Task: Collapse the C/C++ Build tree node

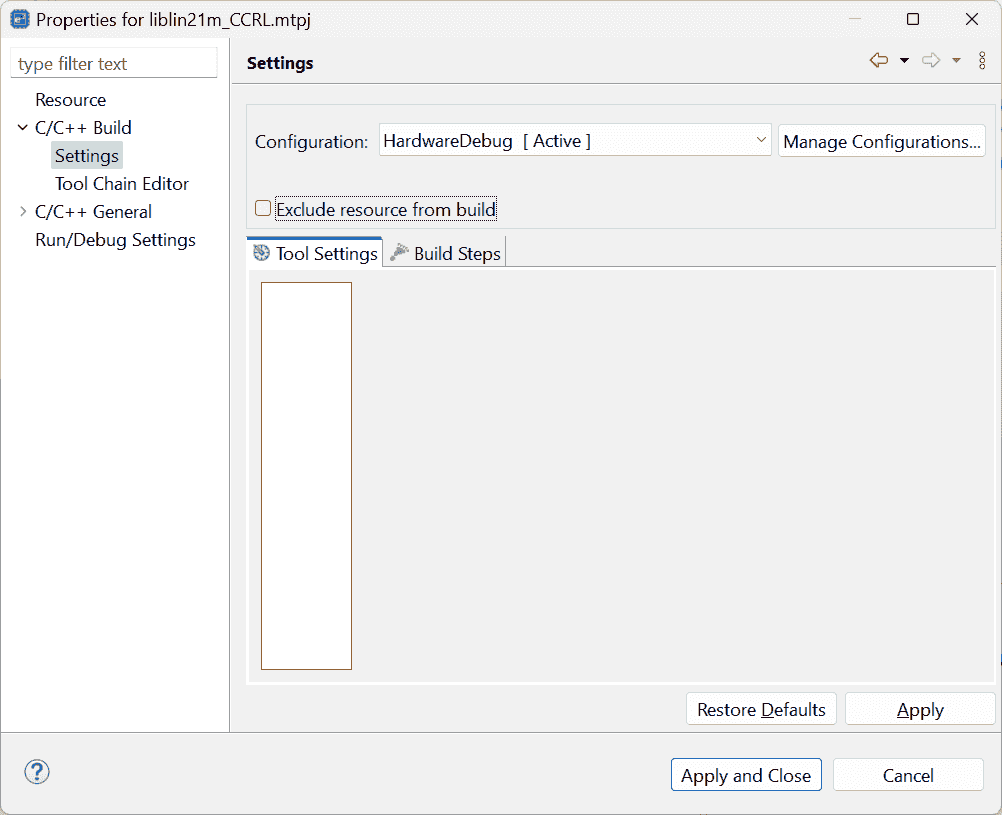Action: pos(23,127)
